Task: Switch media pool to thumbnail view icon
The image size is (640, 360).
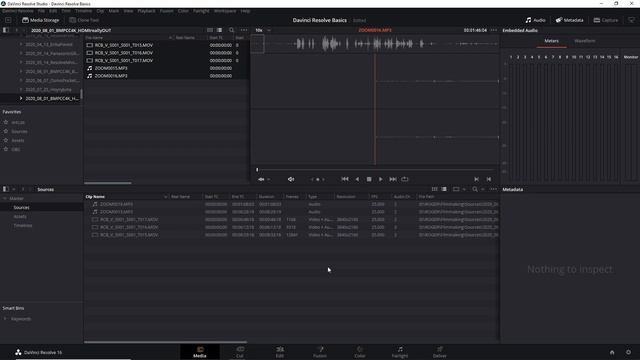Action: point(435,189)
